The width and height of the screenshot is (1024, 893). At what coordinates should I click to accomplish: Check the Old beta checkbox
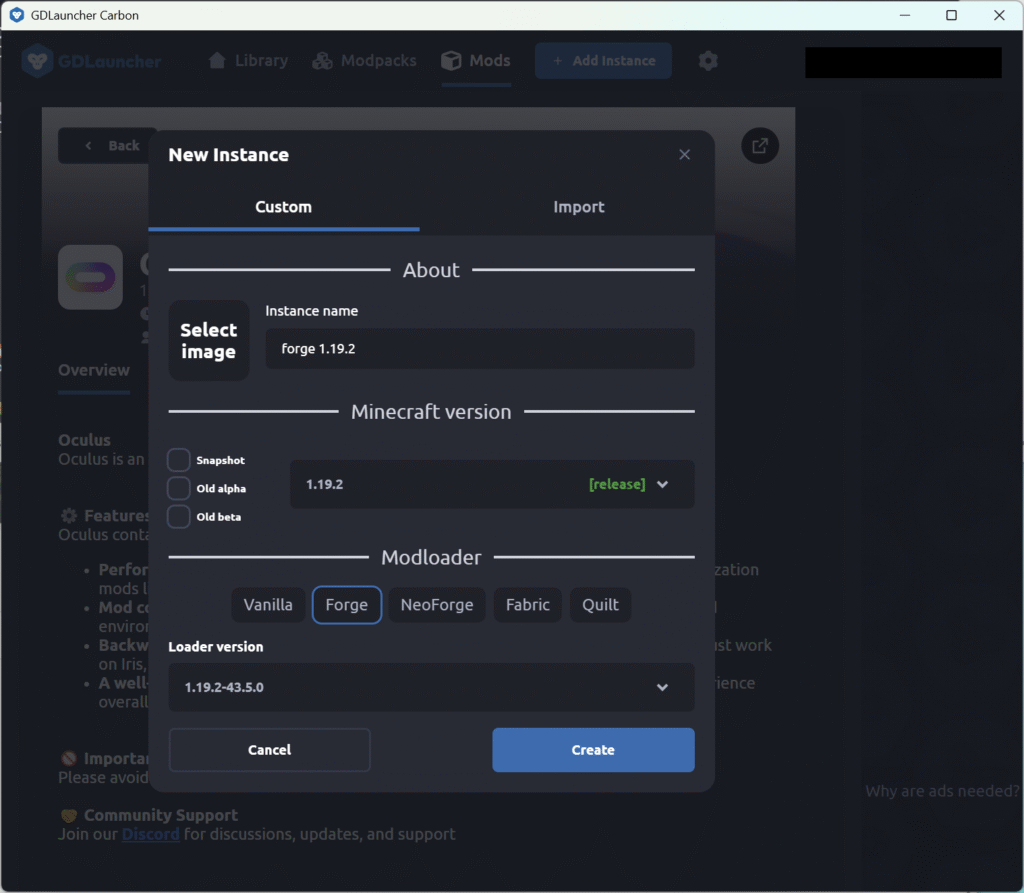coord(179,517)
